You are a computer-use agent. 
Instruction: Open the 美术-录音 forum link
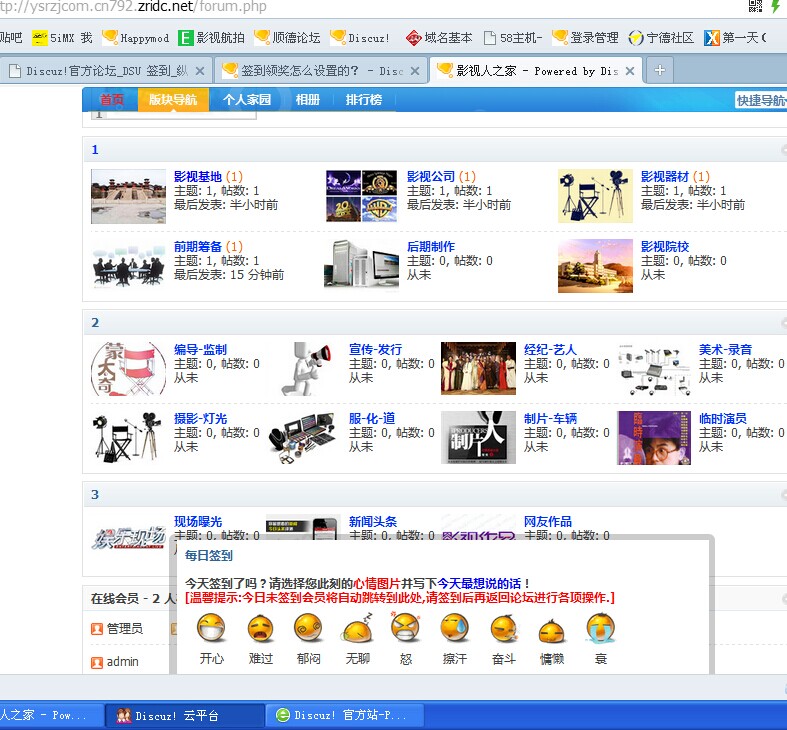[725, 349]
